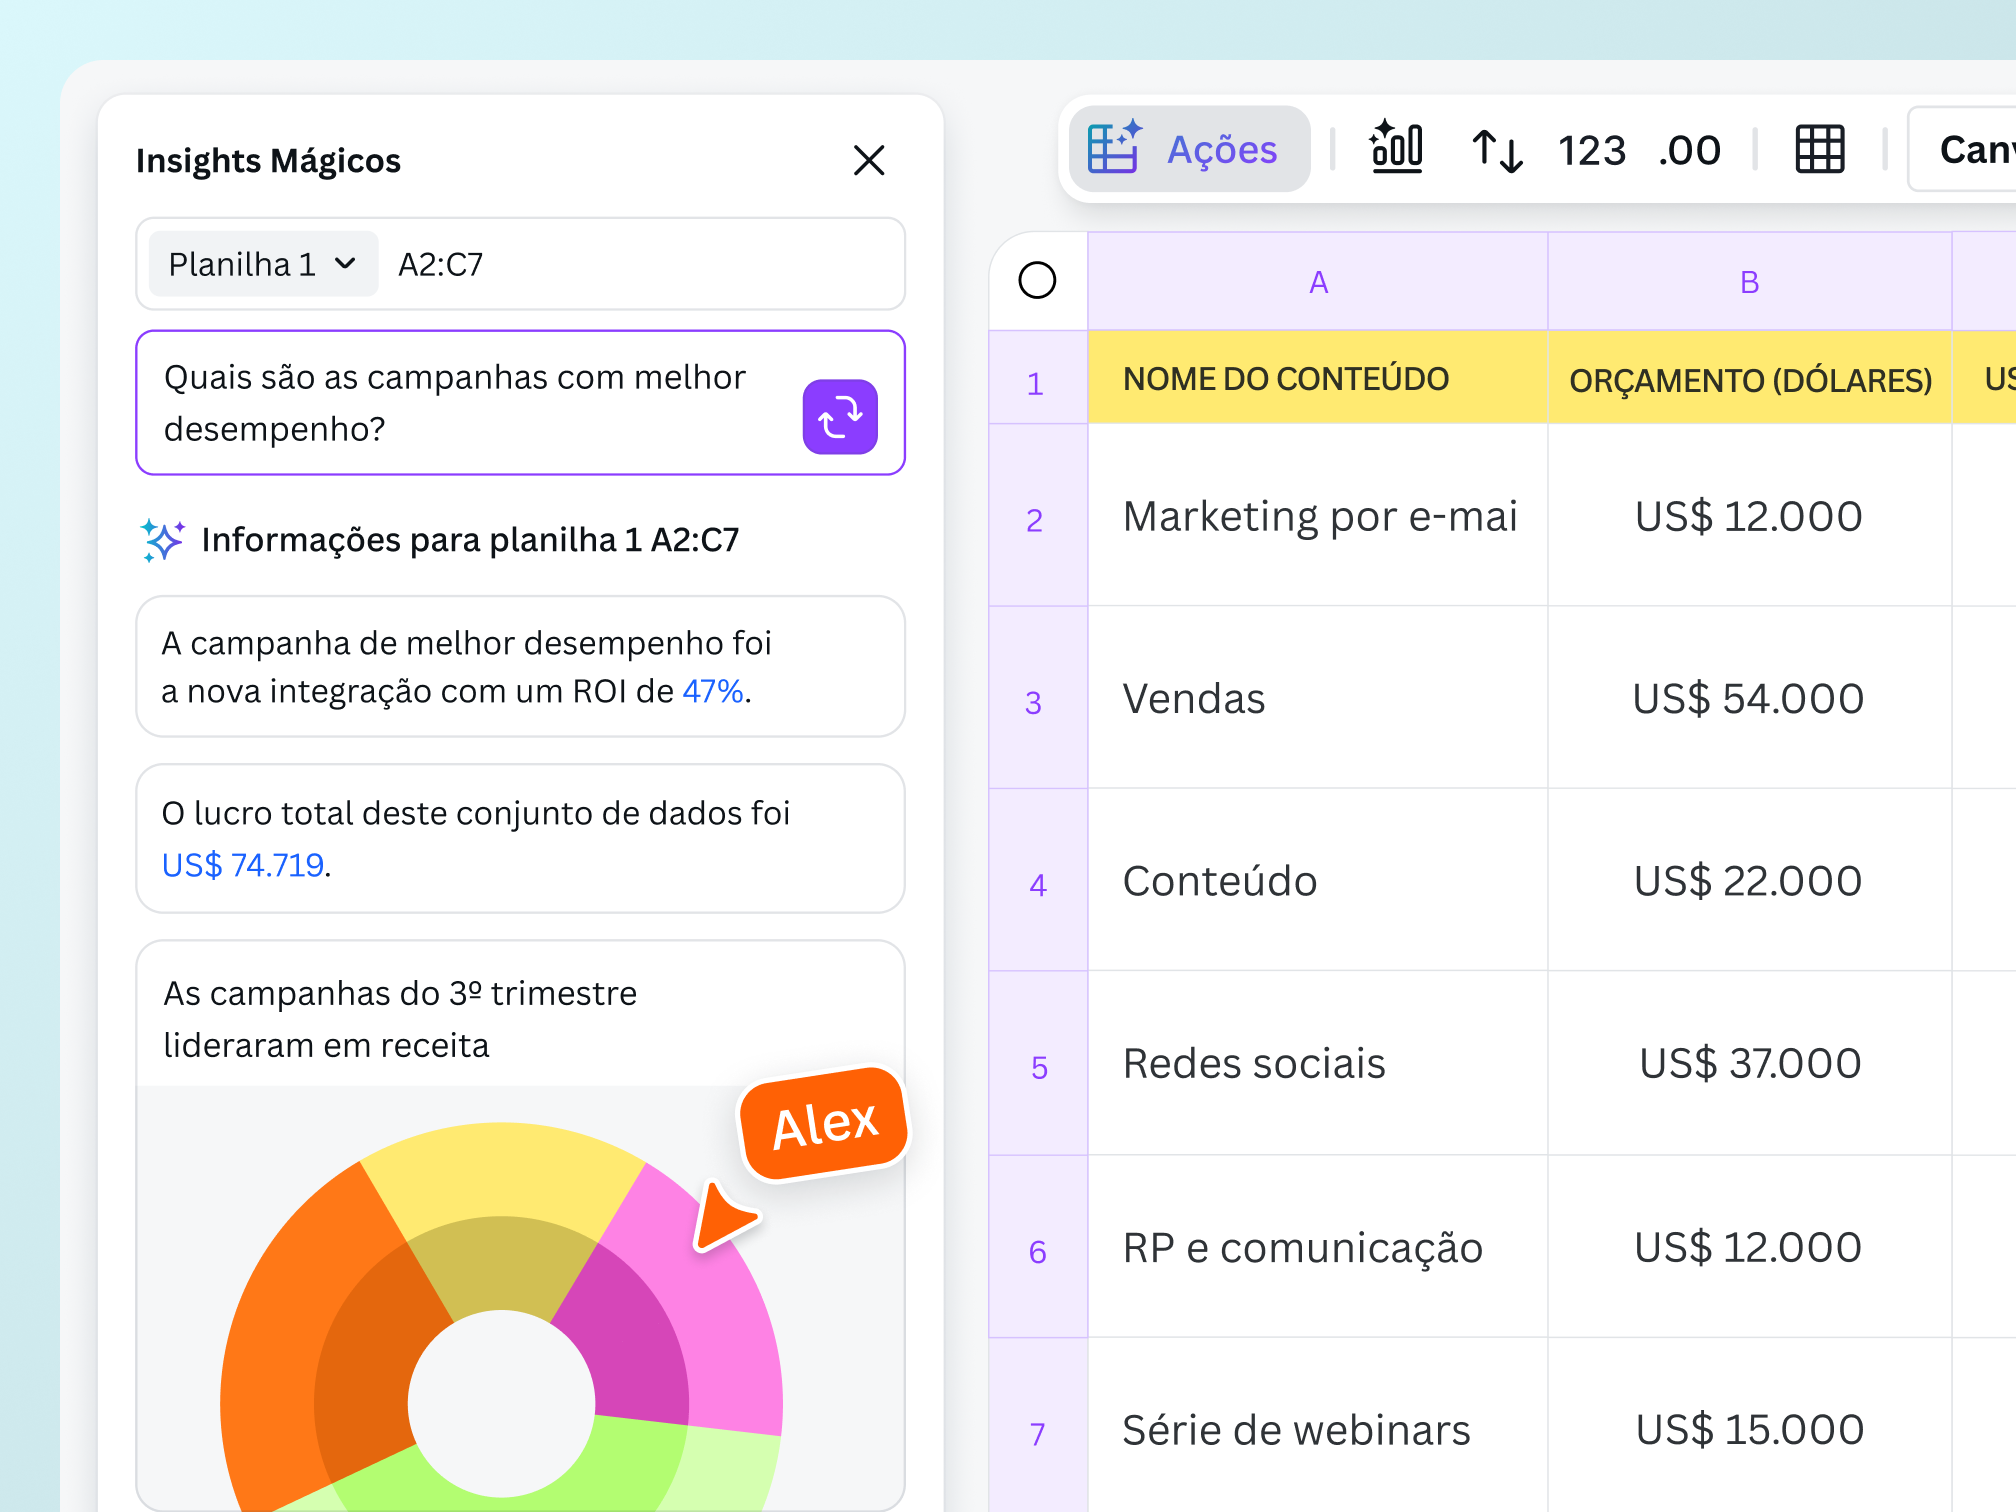2016x1512 pixels.
Task: Select the US$ 22.000 budget cell
Action: [1749, 880]
